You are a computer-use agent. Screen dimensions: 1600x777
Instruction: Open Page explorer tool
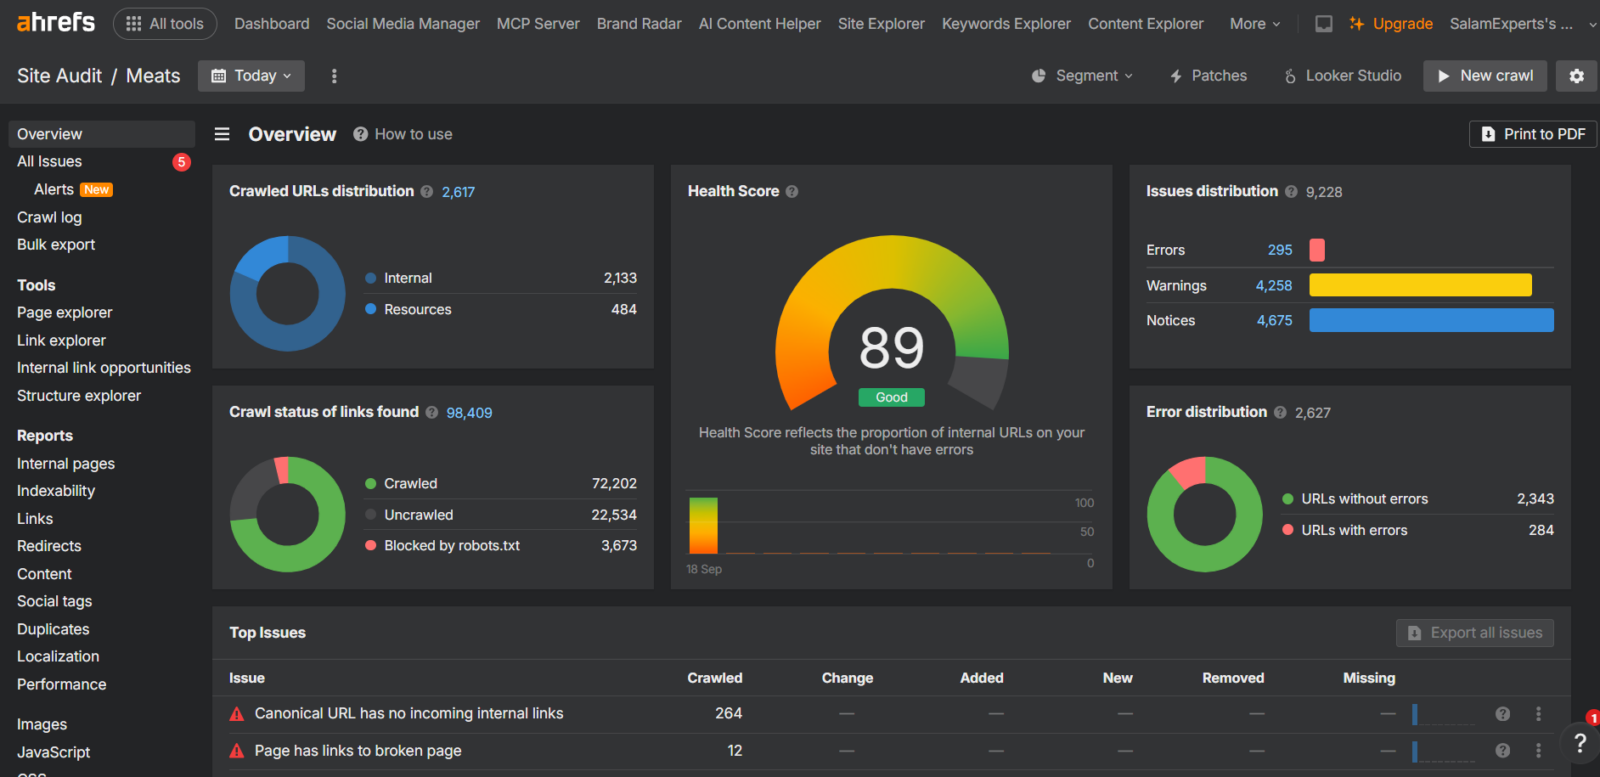click(64, 313)
